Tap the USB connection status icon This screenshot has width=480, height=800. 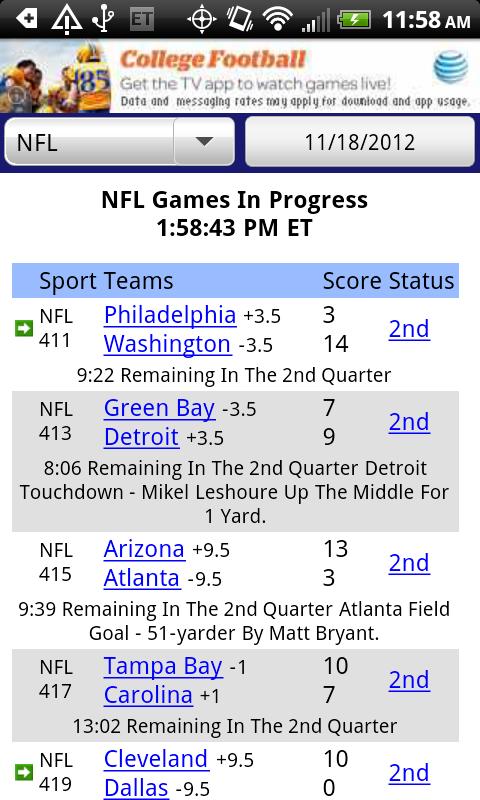(x=104, y=19)
